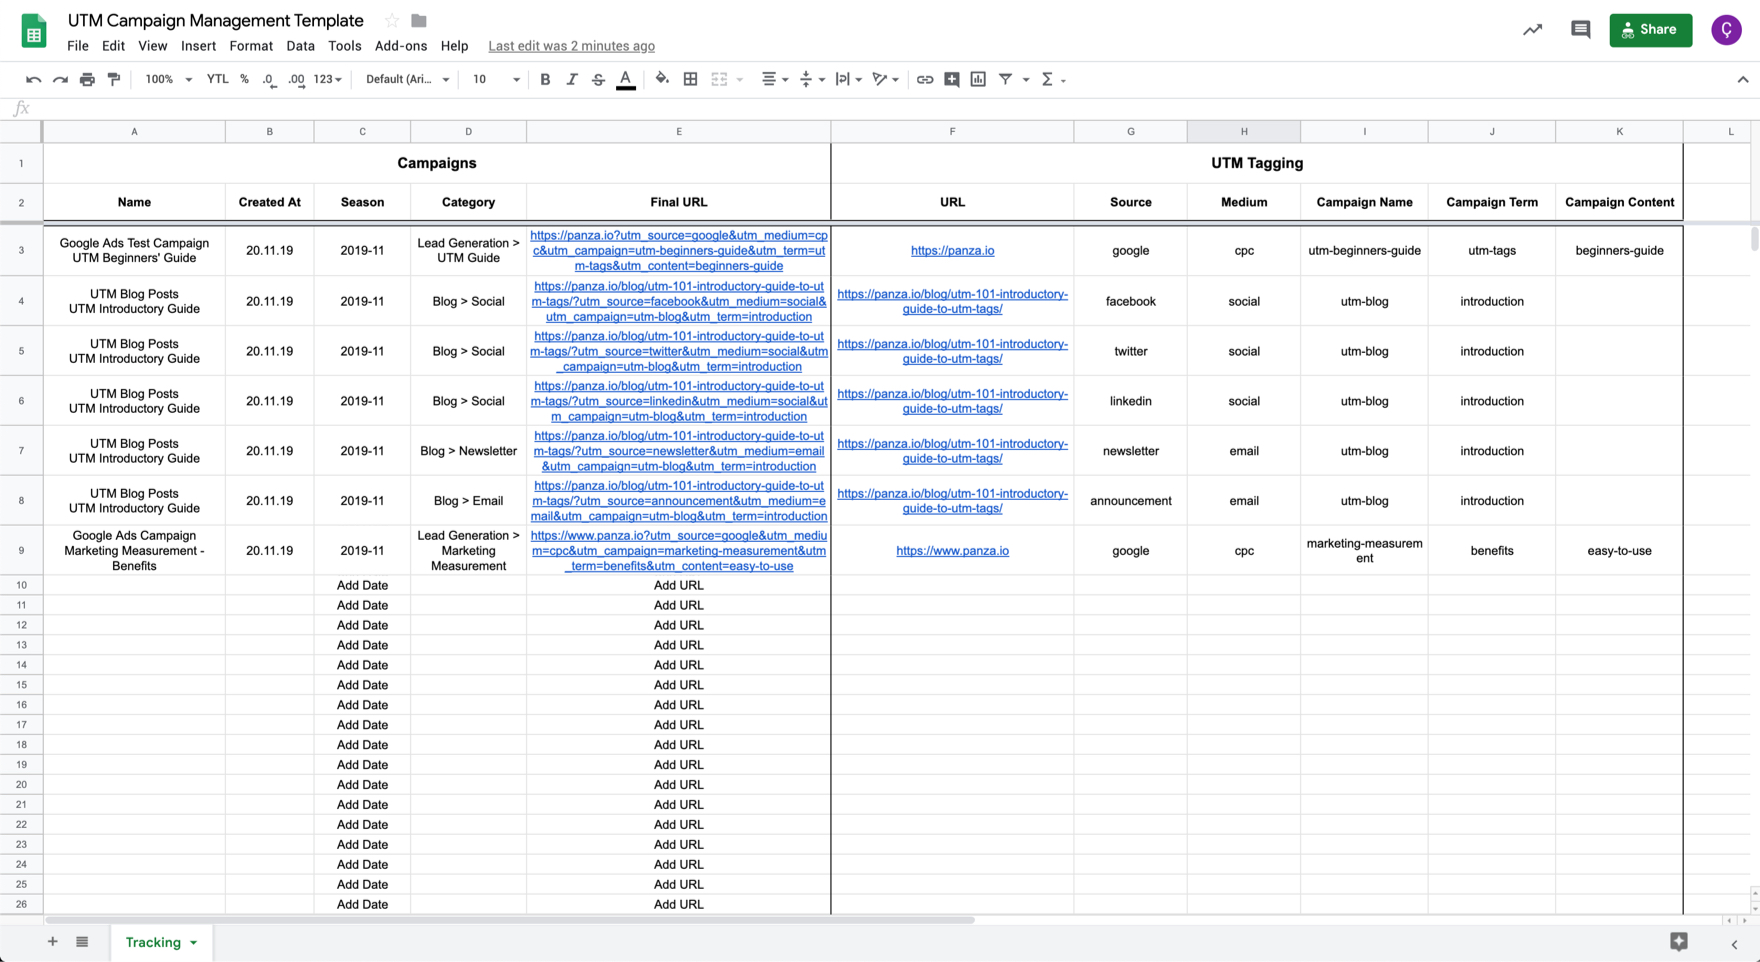Open all sheets list icon

pyautogui.click(x=82, y=942)
